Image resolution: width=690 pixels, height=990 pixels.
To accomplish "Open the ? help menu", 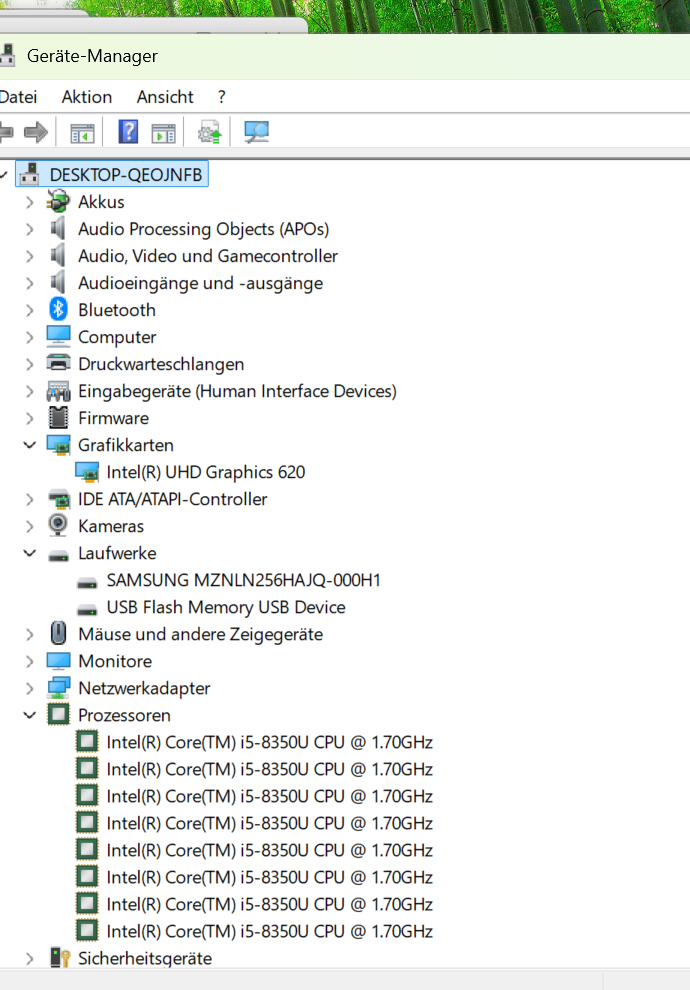I will pyautogui.click(x=222, y=97).
